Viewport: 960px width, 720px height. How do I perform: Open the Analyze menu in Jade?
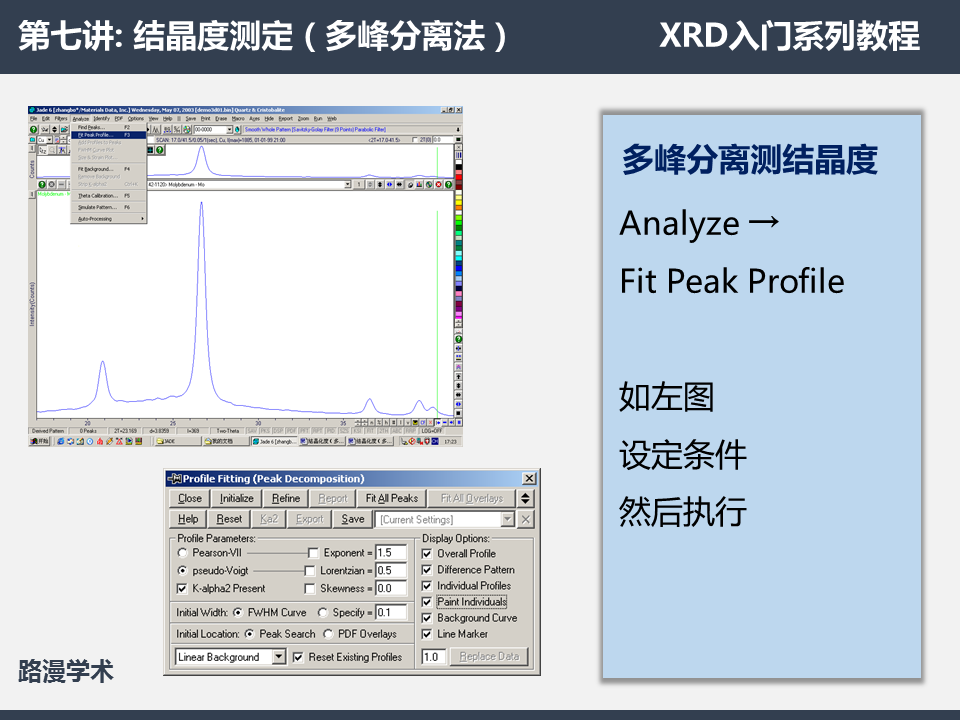[x=81, y=119]
